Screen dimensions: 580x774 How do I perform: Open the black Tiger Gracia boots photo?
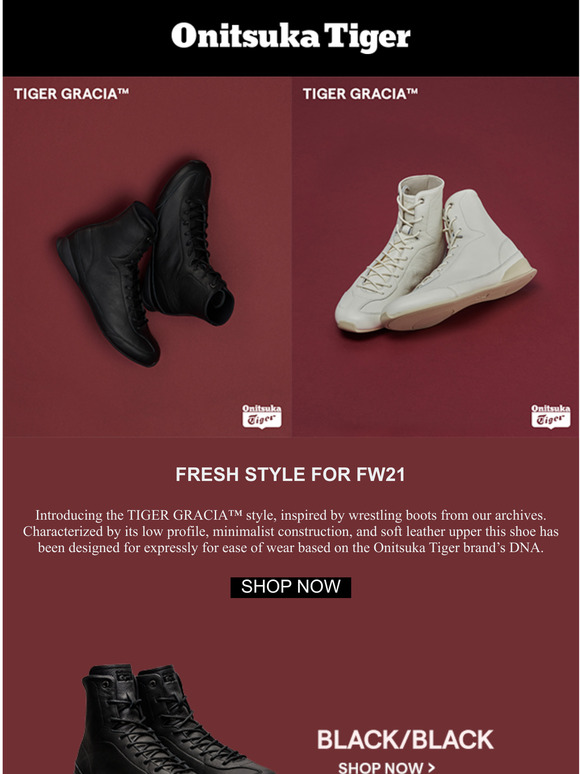click(147, 257)
